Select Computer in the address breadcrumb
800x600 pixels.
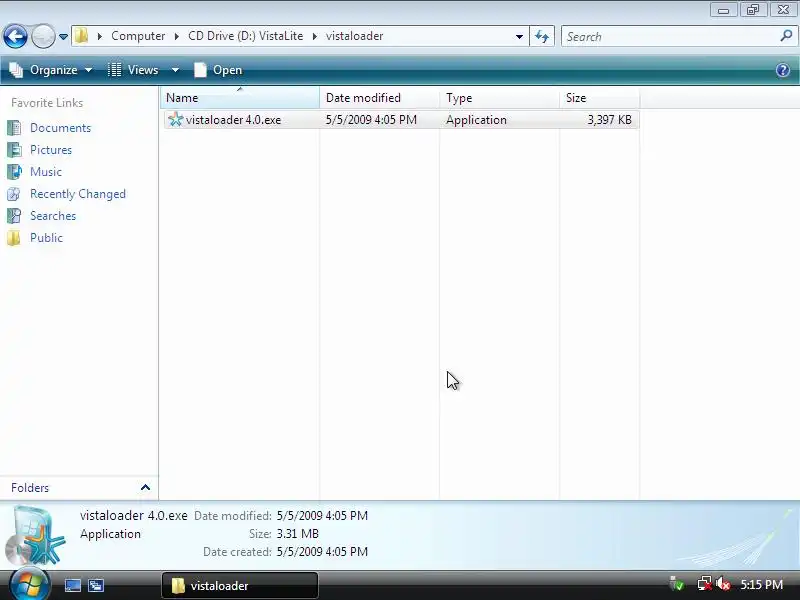coord(138,36)
